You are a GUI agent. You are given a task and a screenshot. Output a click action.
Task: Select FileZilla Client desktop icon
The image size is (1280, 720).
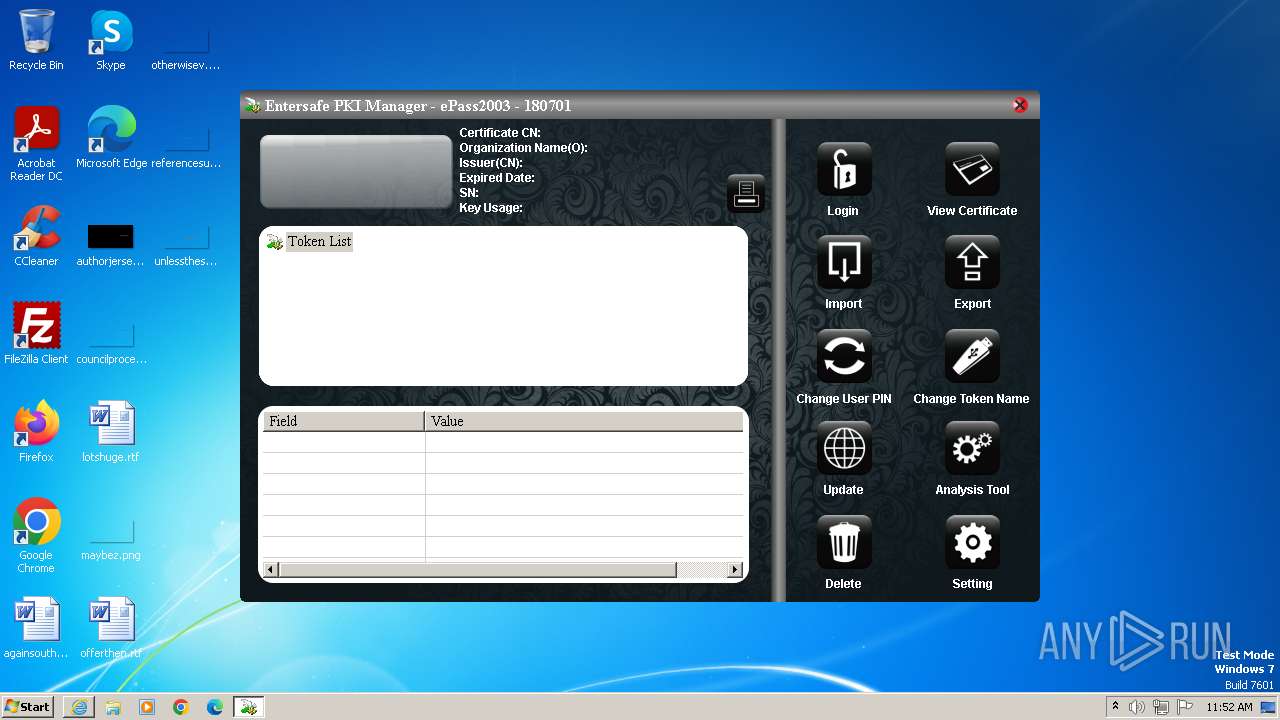[x=36, y=333]
